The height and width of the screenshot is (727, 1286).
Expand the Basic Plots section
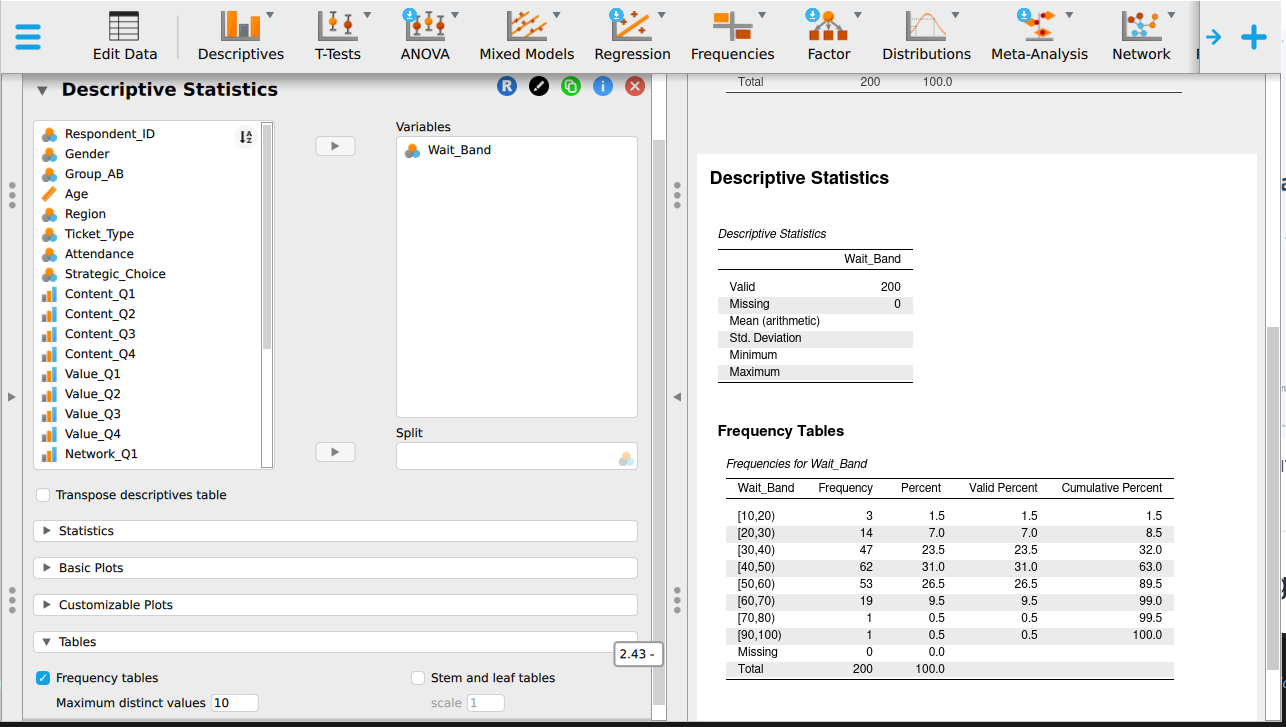[x=336, y=568]
